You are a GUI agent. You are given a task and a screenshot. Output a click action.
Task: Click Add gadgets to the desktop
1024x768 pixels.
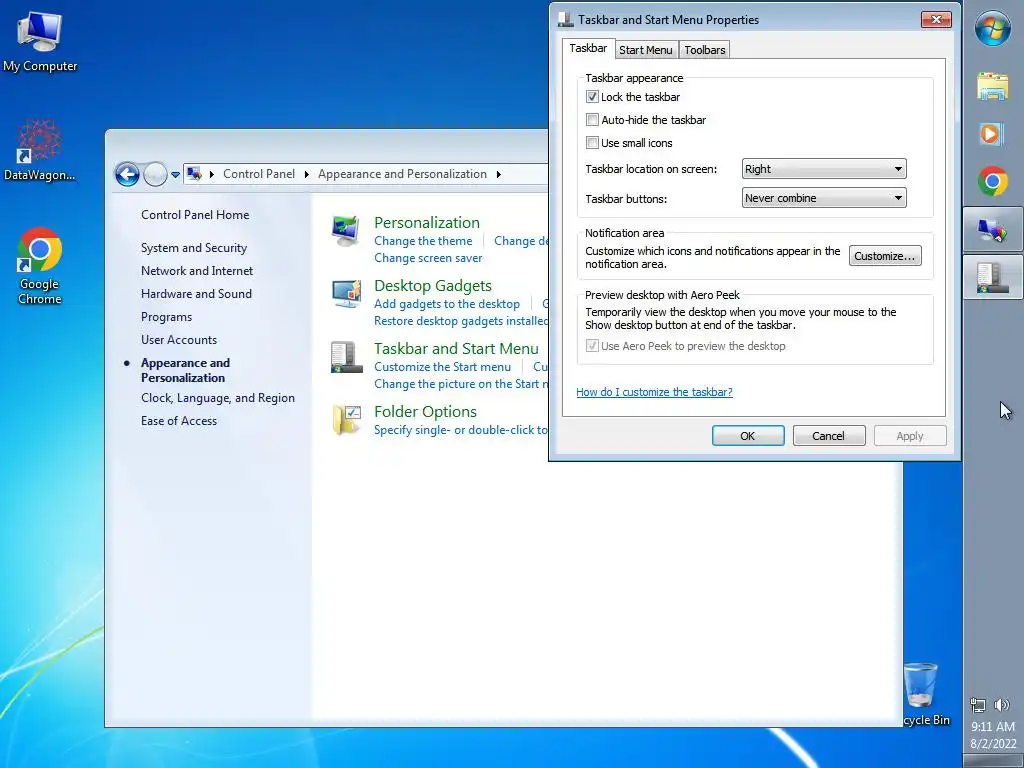447,304
